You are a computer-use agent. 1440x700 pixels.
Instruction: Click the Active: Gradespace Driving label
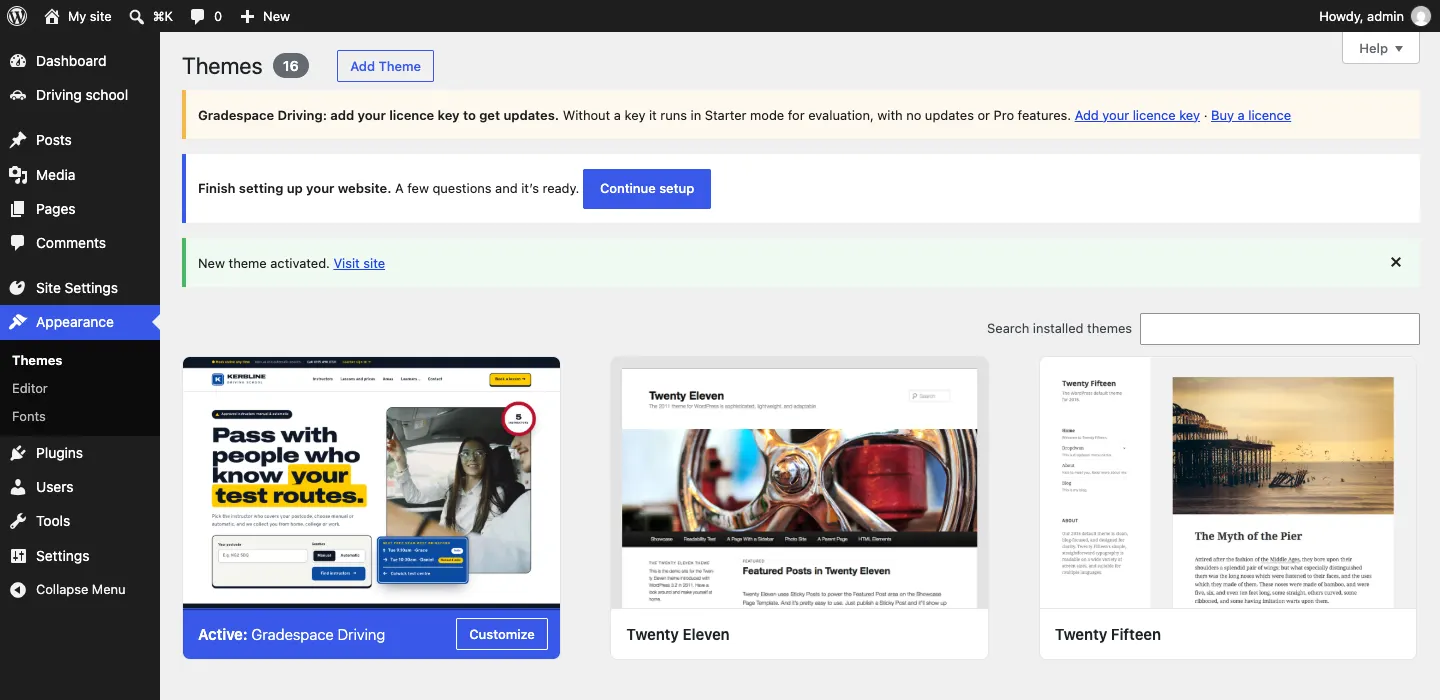coord(291,634)
